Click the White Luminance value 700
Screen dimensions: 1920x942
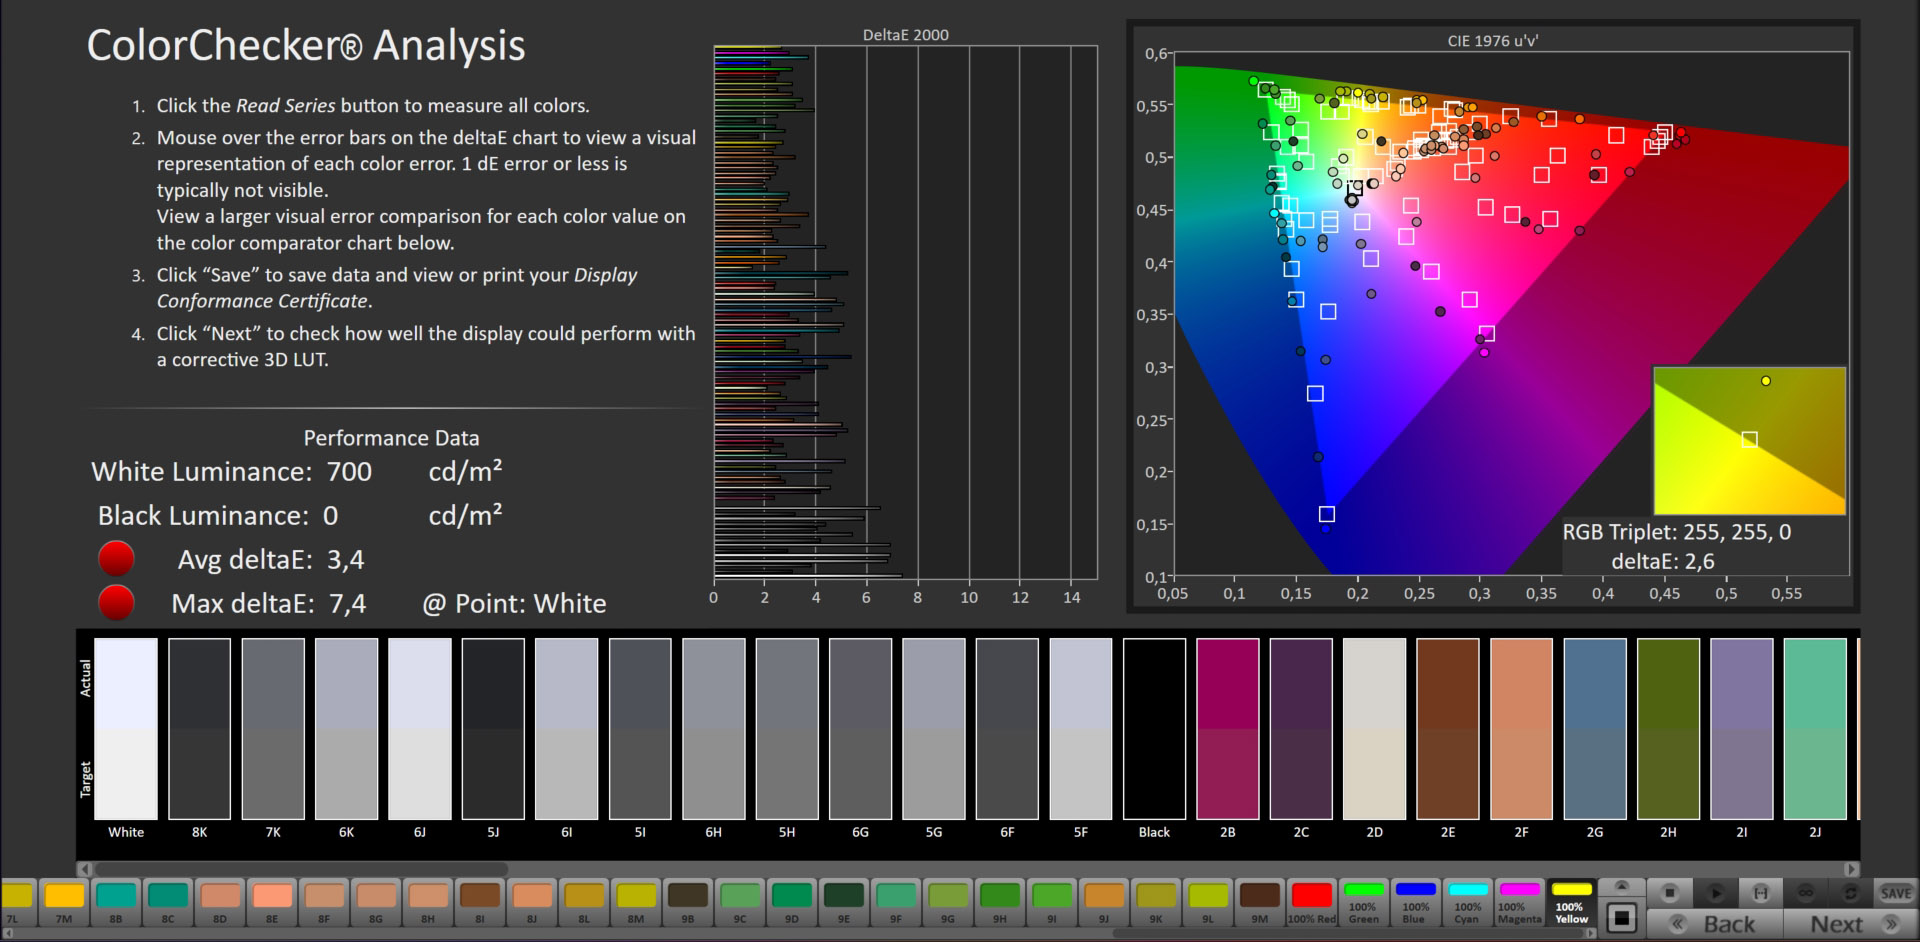[x=349, y=471]
